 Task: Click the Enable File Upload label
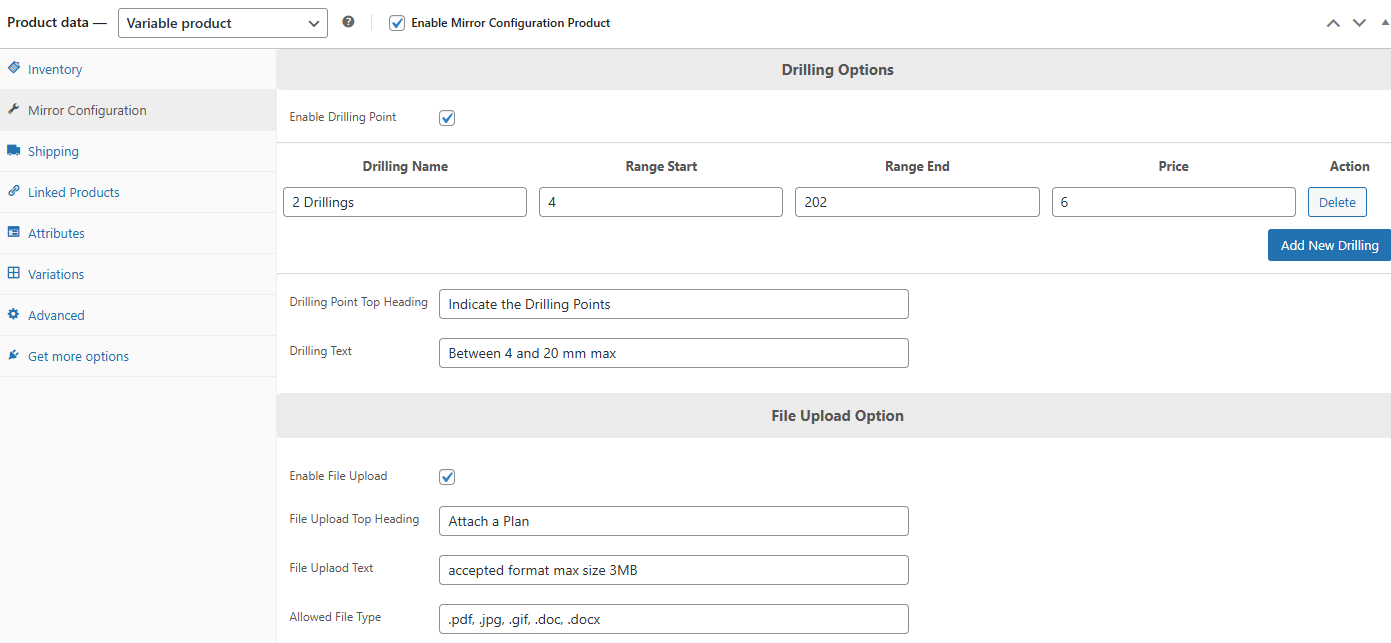click(338, 476)
